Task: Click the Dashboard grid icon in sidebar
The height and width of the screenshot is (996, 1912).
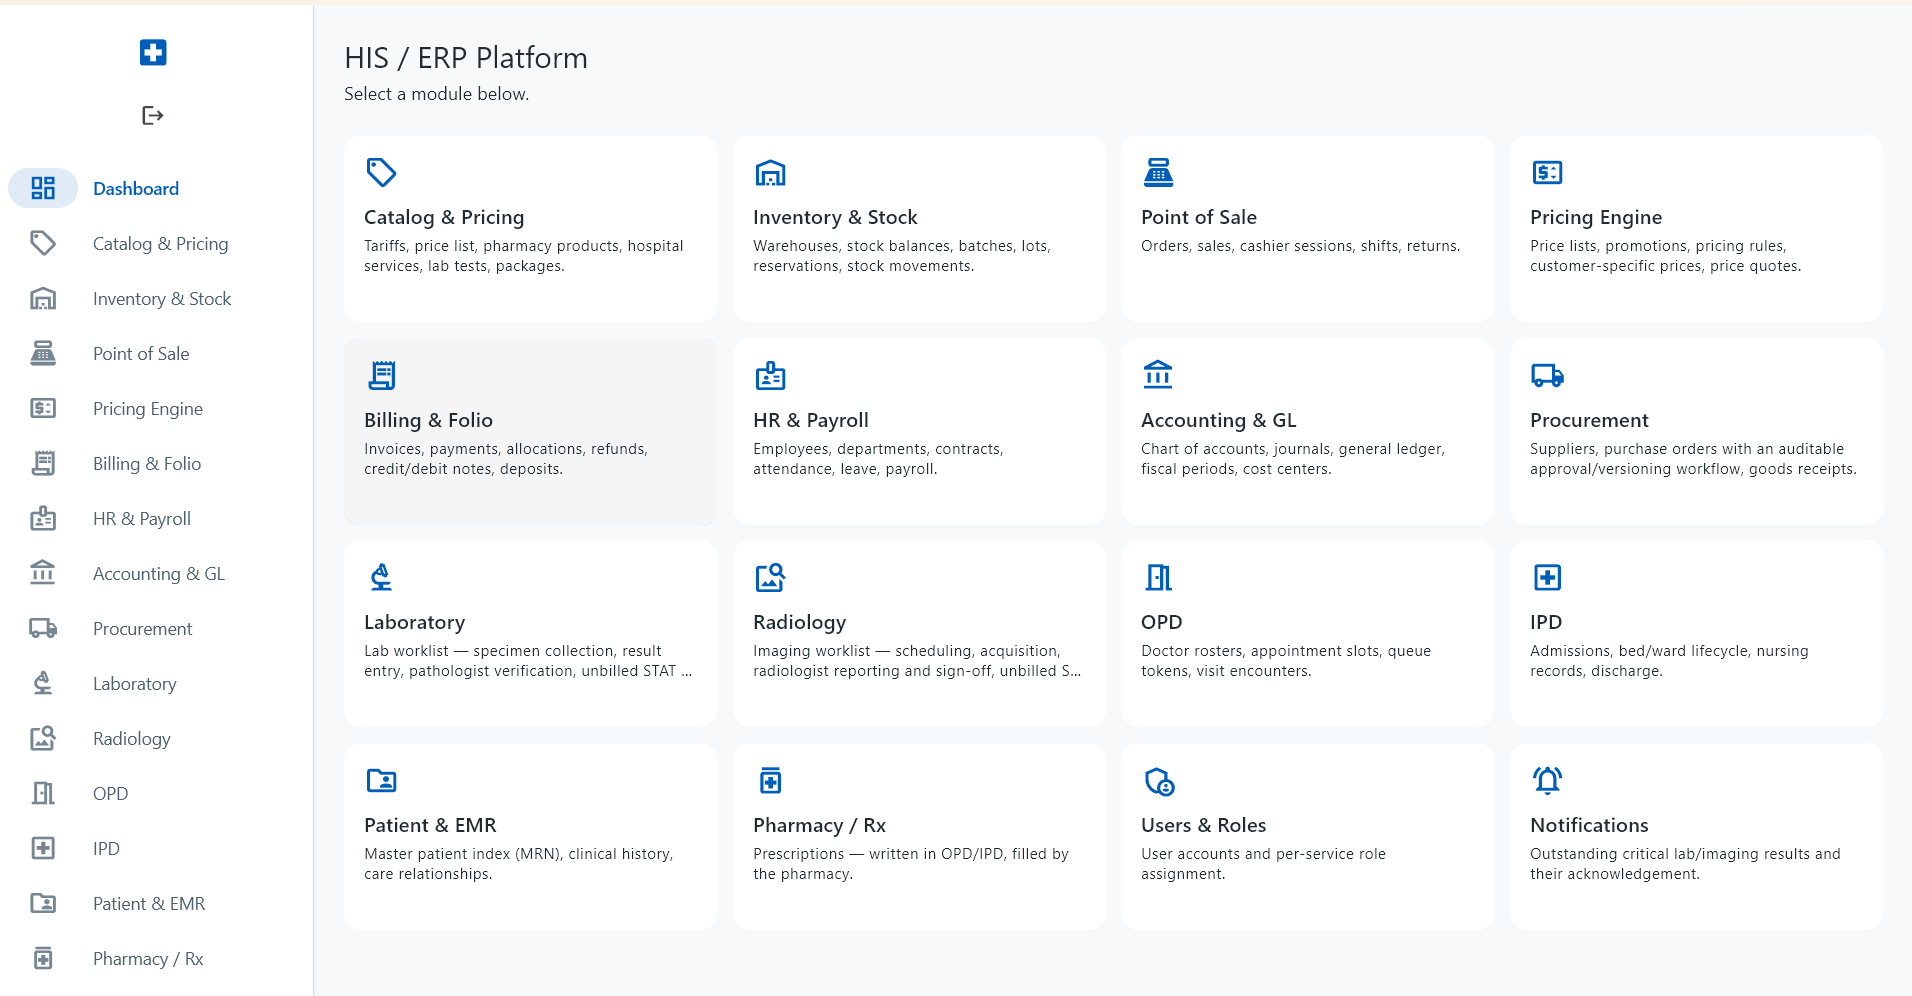Action: tap(43, 188)
